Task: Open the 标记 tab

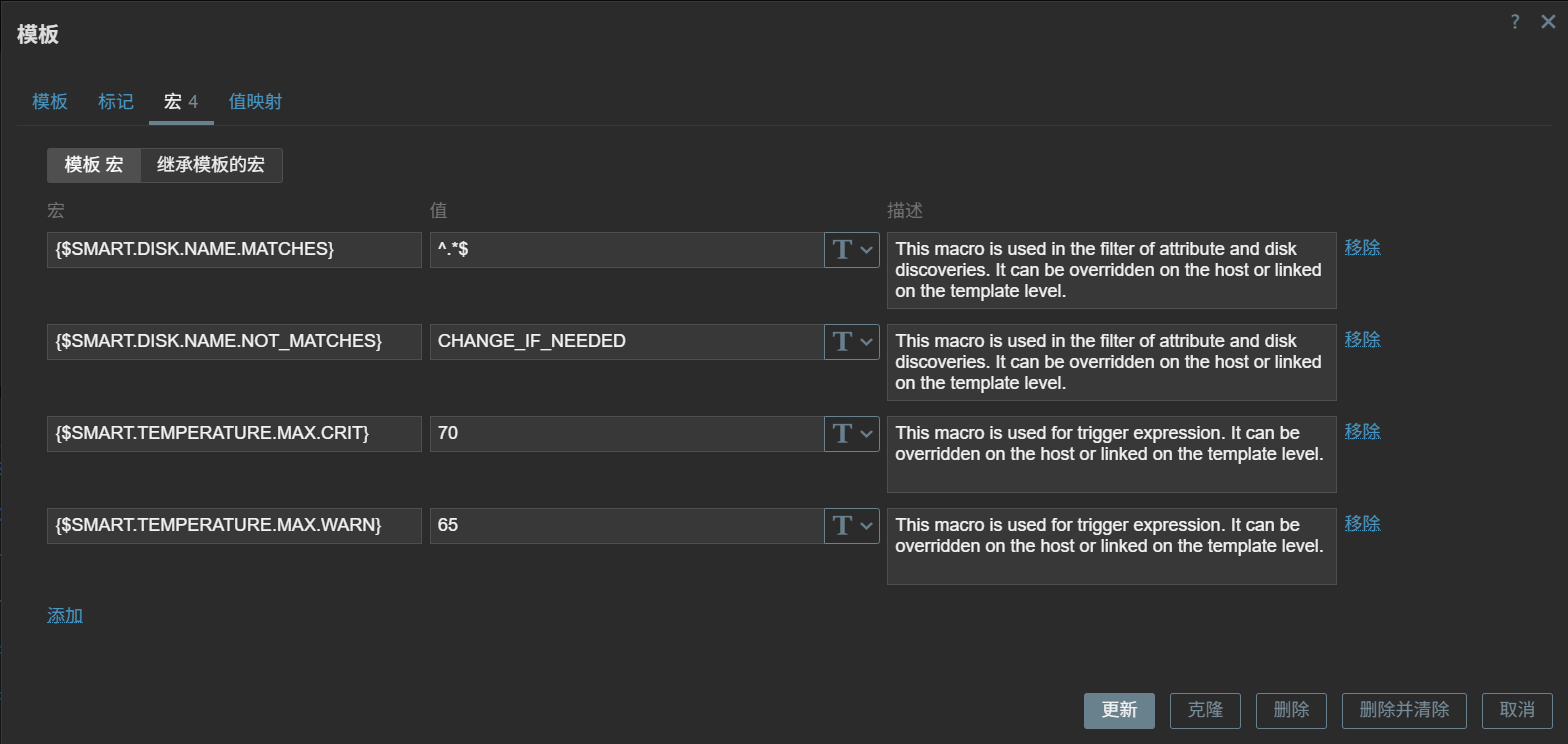Action: point(116,102)
